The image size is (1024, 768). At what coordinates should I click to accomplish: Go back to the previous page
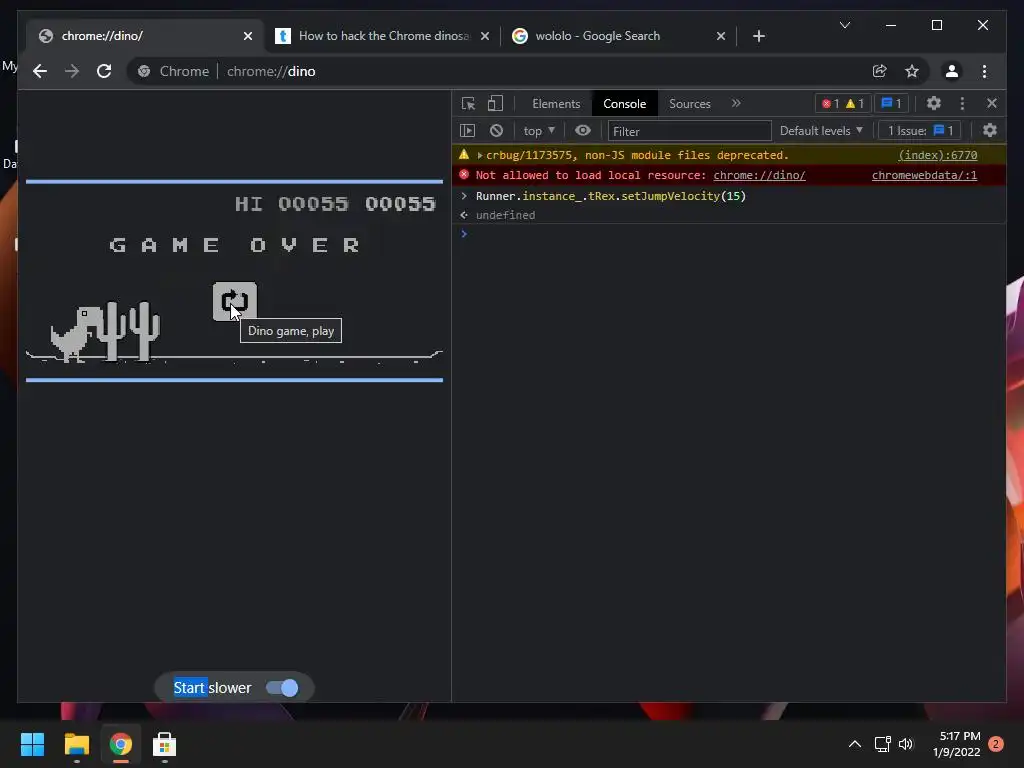(40, 71)
